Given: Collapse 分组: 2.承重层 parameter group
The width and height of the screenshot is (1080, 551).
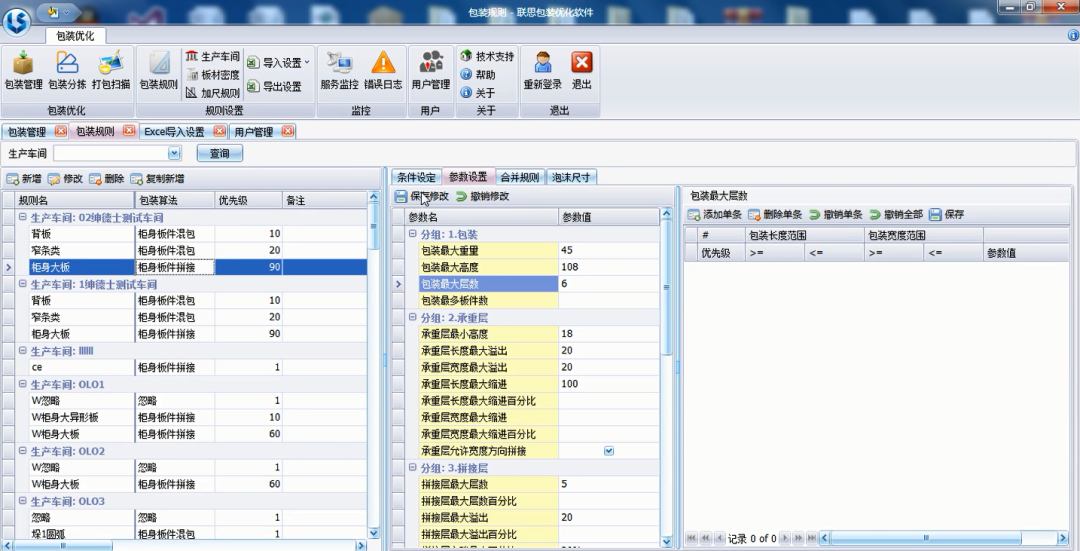Looking at the screenshot, I should coord(413,318).
